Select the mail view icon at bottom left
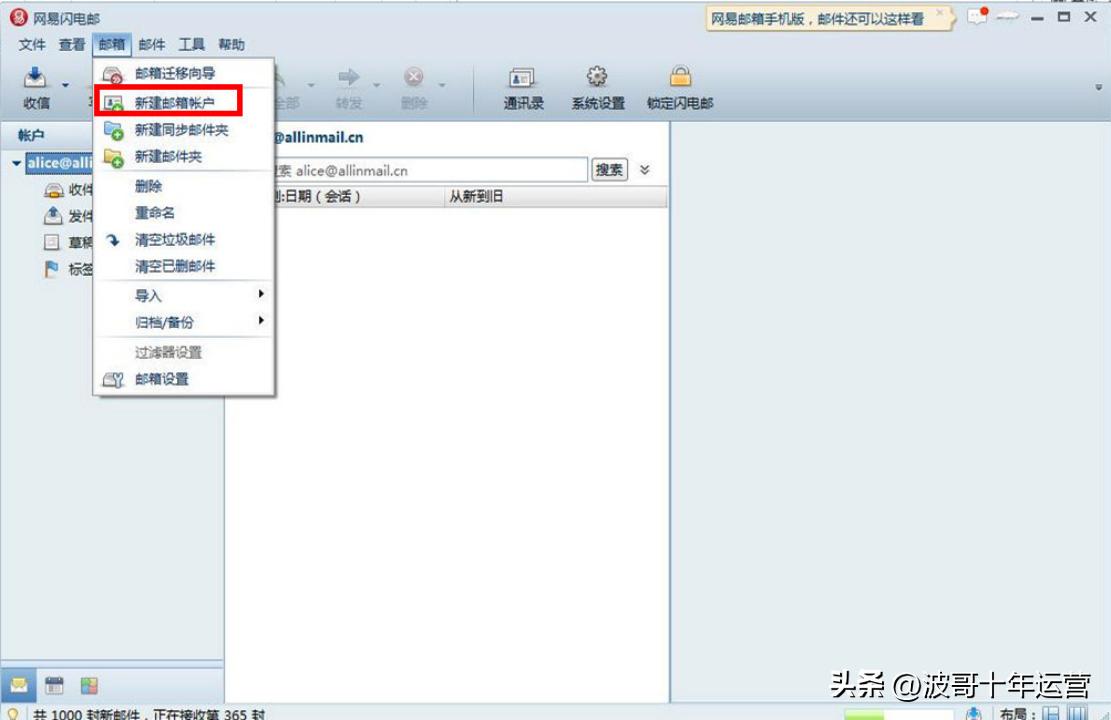Image resolution: width=1111 pixels, height=720 pixels. pyautogui.click(x=21, y=685)
